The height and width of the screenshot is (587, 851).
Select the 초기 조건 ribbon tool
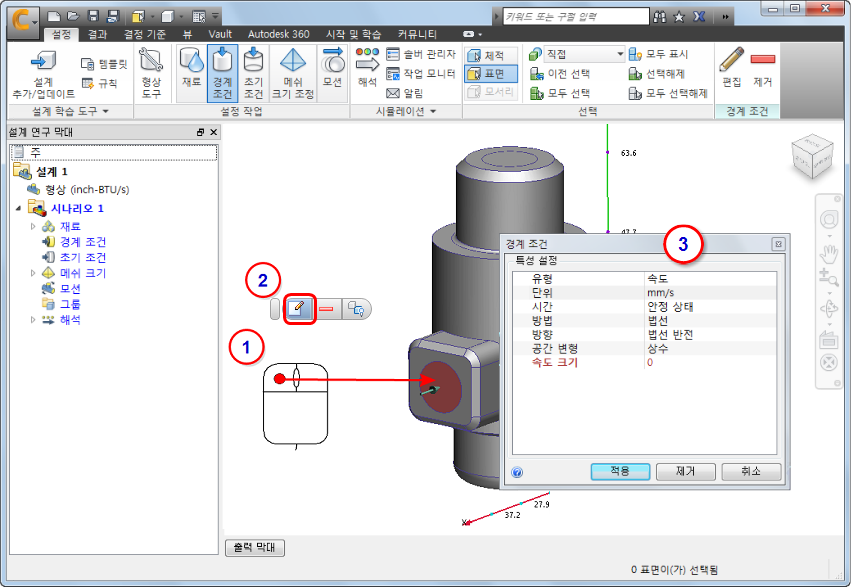[x=253, y=74]
